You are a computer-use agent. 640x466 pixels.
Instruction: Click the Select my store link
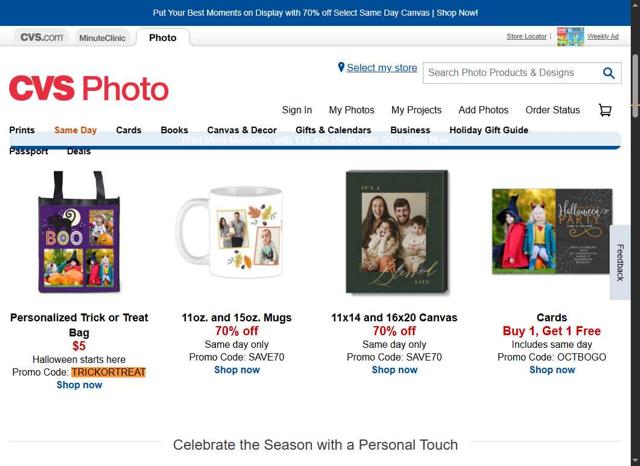pos(382,68)
